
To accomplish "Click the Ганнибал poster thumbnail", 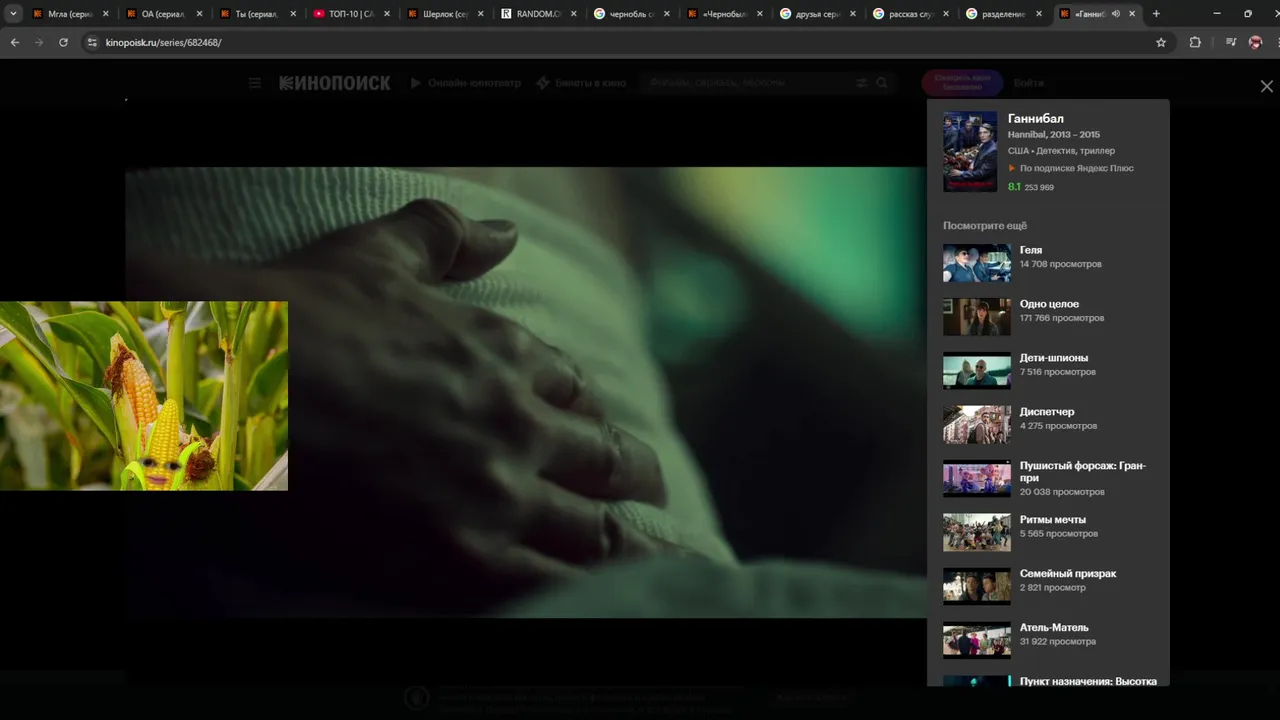I will [970, 151].
